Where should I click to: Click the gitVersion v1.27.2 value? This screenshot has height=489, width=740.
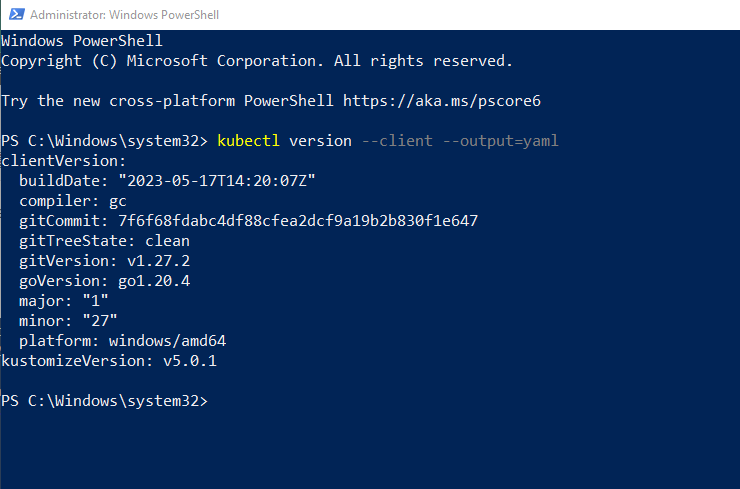point(158,261)
